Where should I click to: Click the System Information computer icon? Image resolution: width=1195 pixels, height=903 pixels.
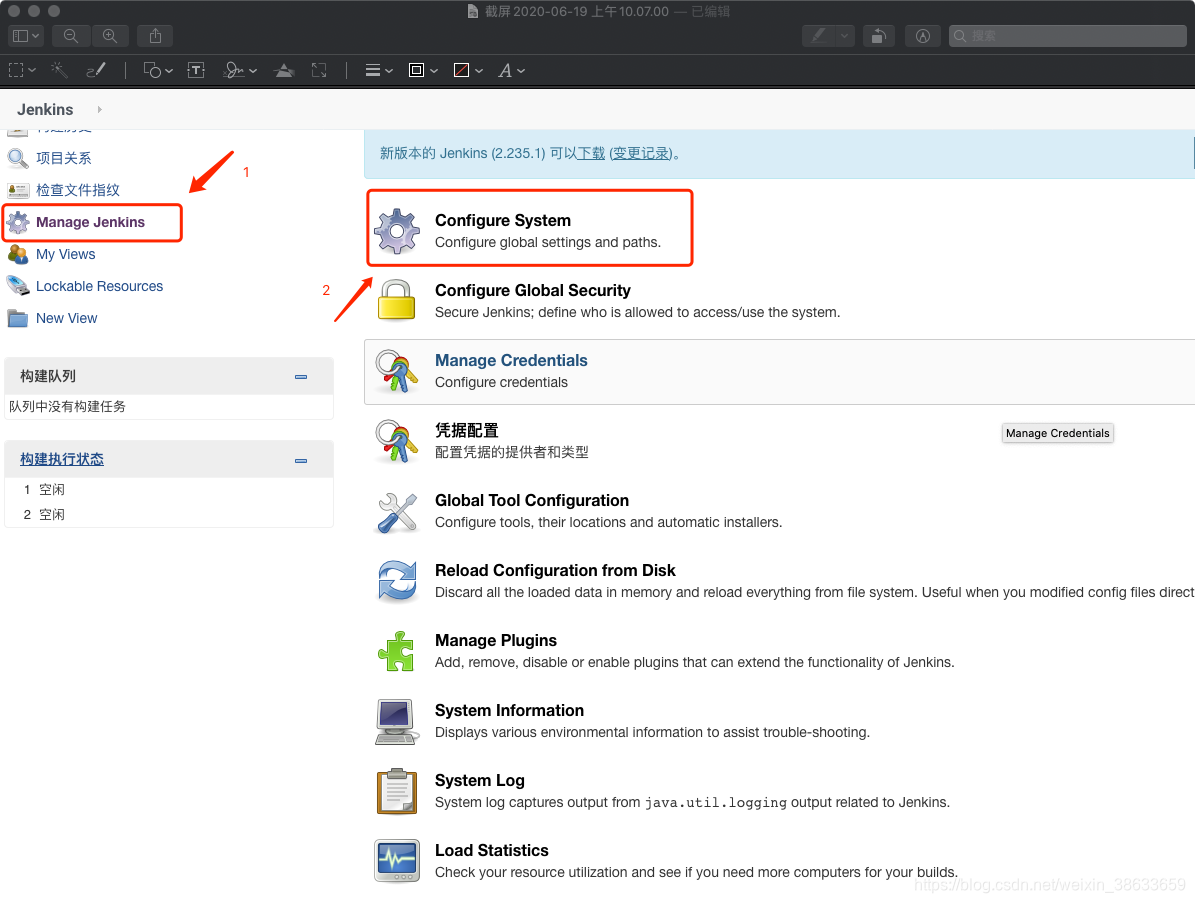point(397,722)
